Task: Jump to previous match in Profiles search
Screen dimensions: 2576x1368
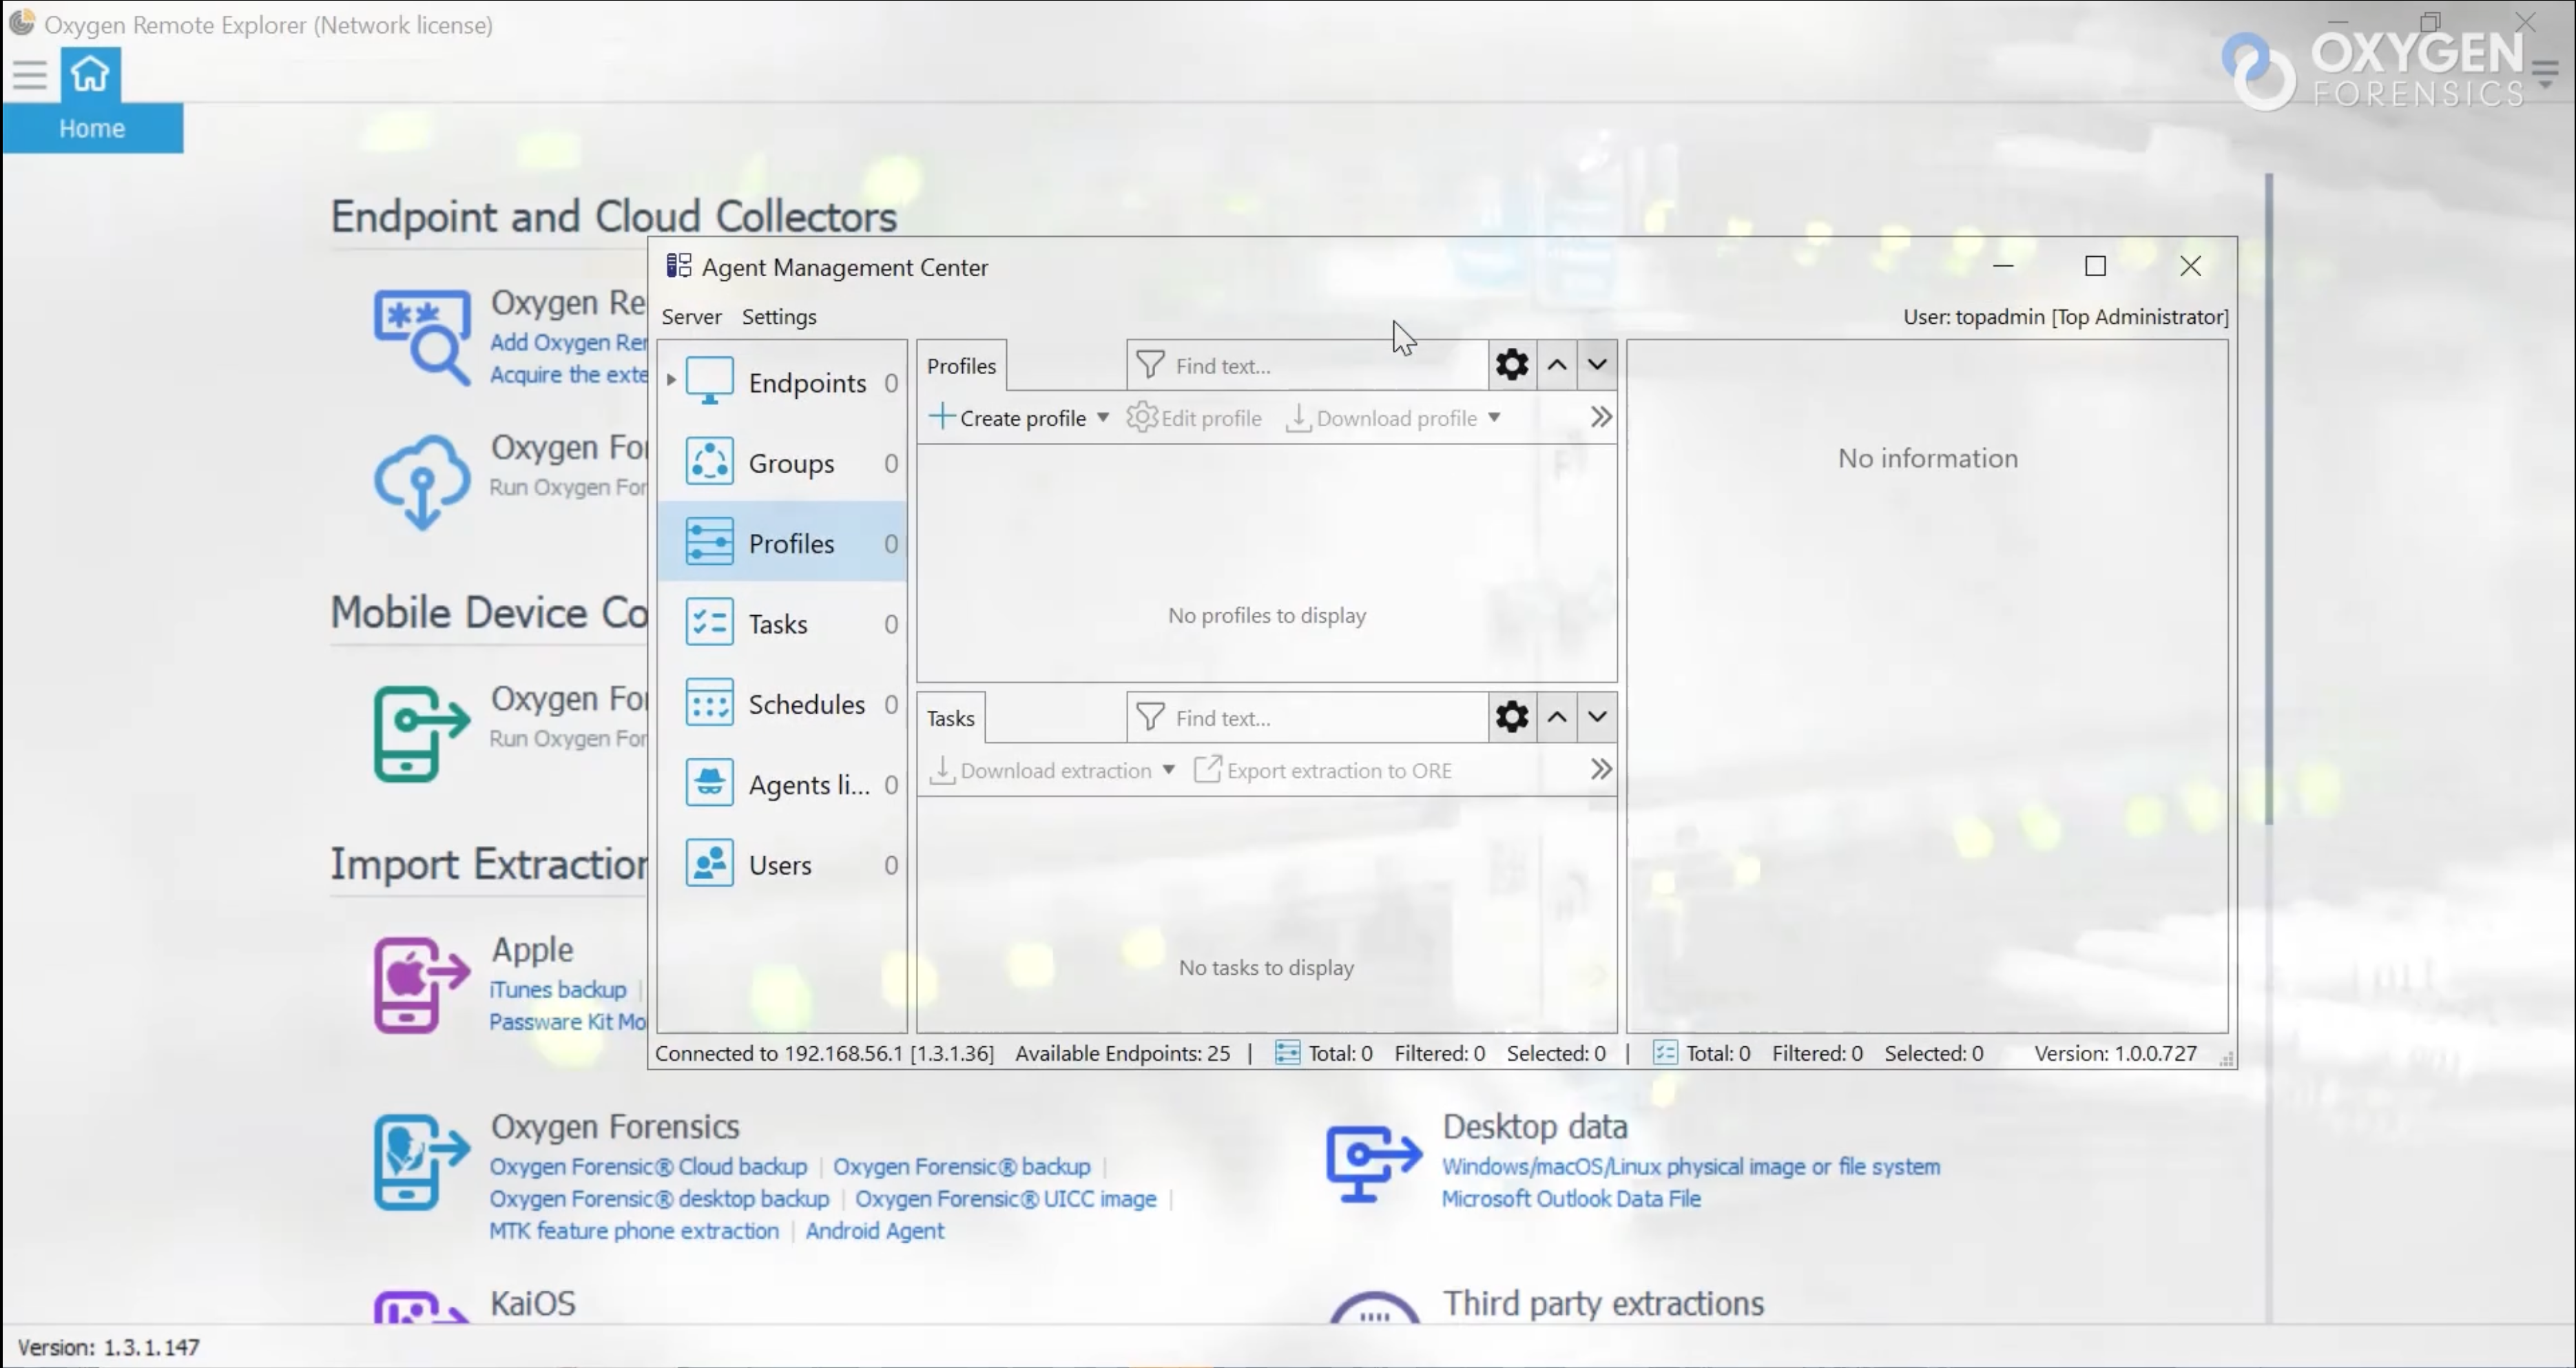Action: tap(1556, 364)
